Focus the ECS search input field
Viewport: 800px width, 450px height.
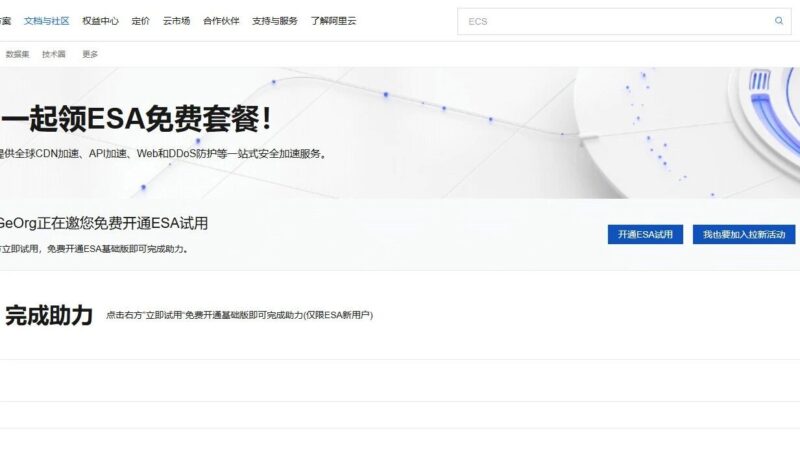[x=624, y=21]
